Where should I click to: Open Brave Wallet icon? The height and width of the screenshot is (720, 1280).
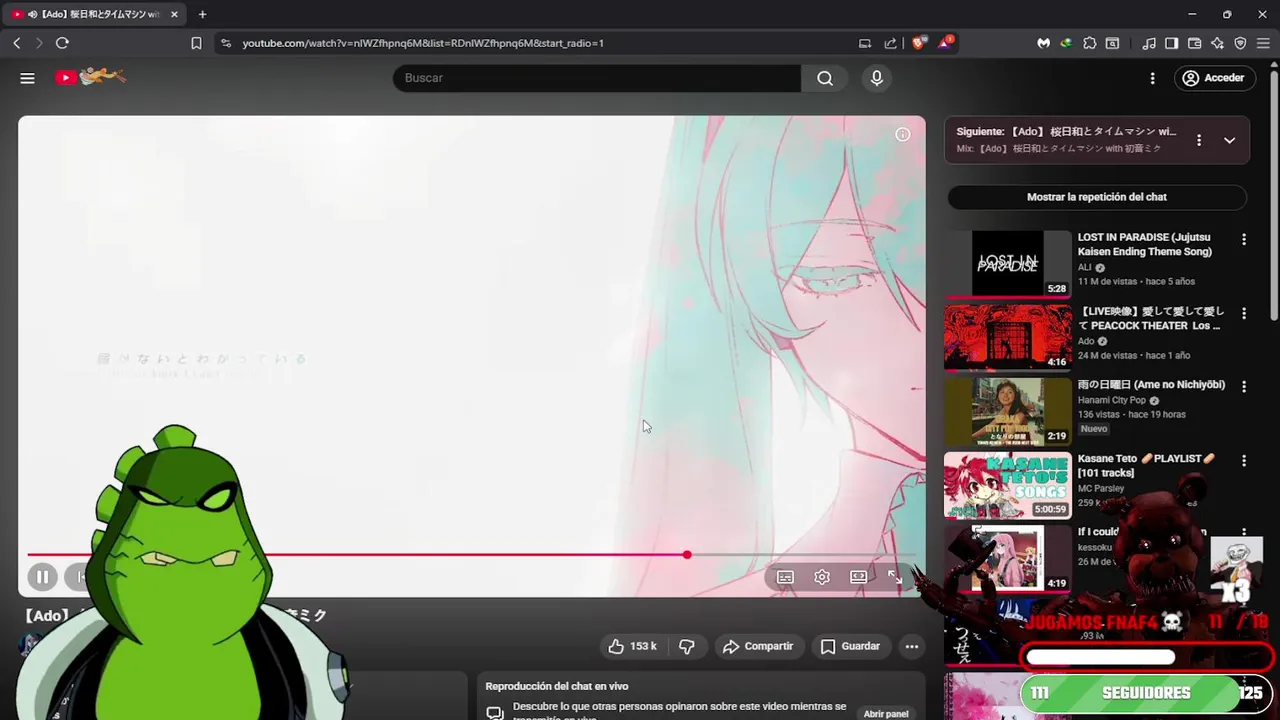[1194, 43]
